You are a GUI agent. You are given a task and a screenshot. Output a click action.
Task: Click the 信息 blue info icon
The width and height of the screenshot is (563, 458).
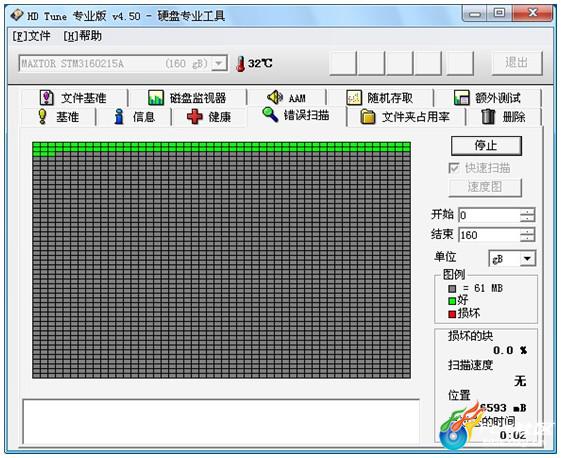(119, 117)
